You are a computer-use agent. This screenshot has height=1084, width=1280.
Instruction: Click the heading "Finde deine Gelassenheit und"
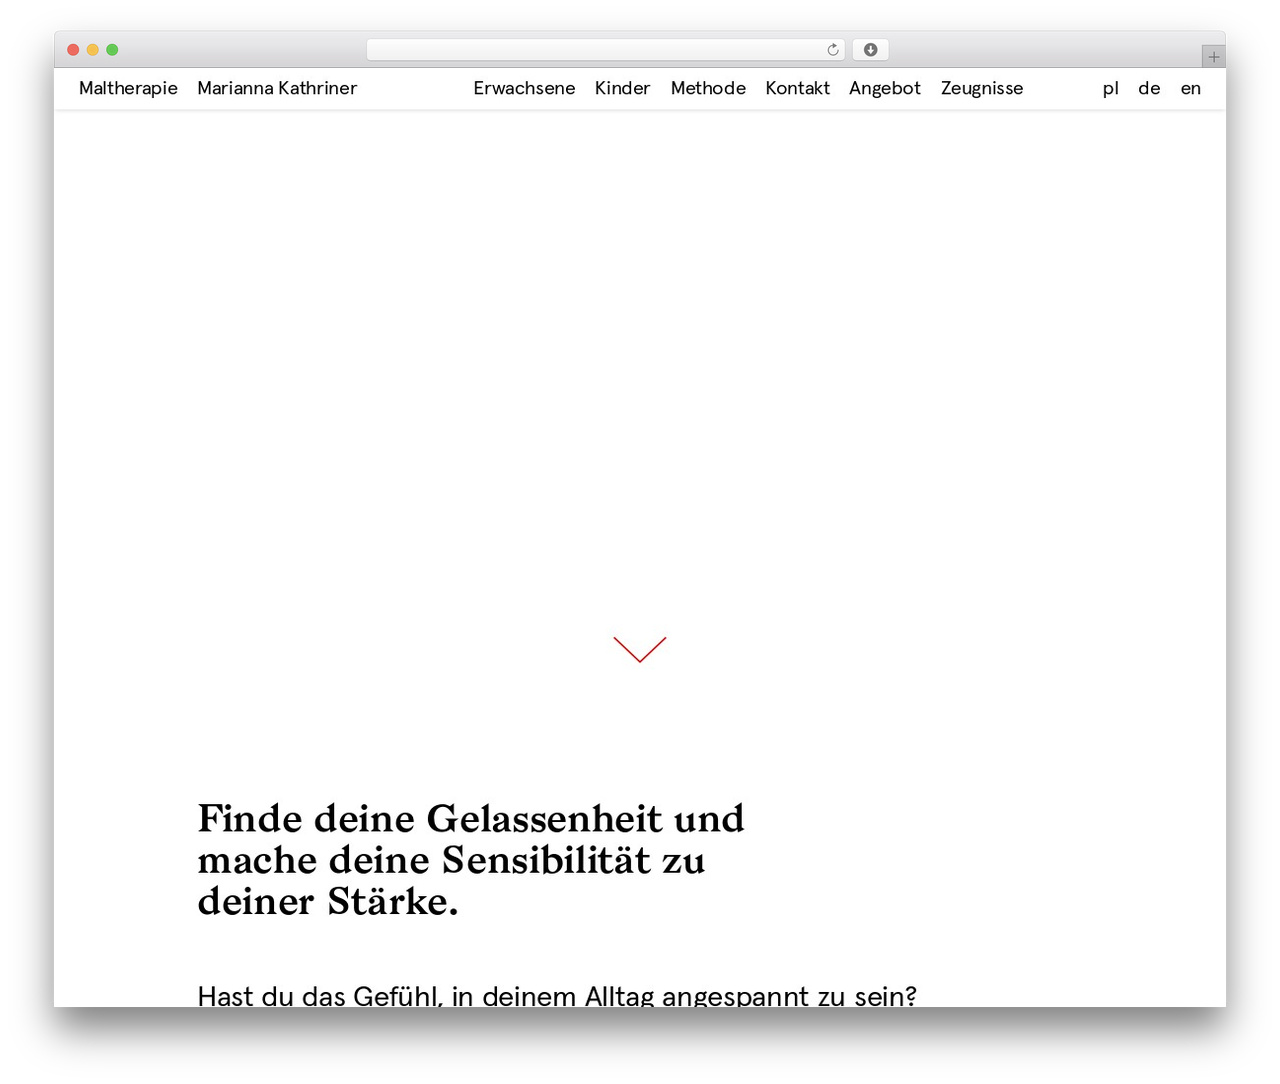pos(471,819)
